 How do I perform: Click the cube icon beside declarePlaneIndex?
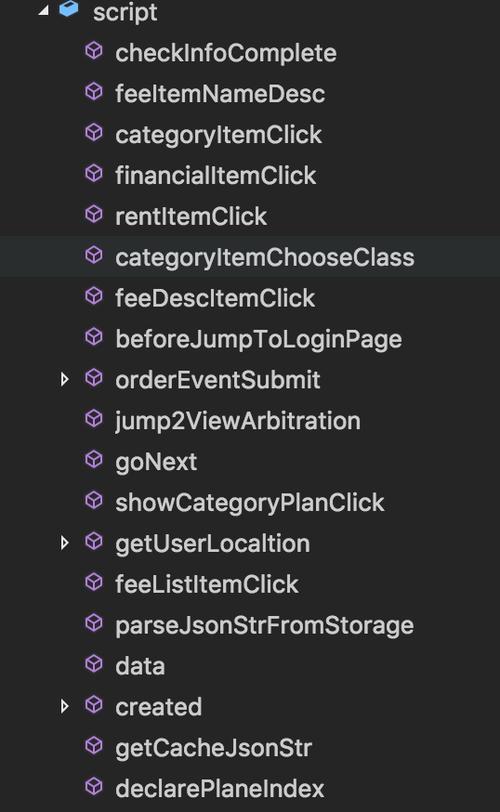(94, 787)
